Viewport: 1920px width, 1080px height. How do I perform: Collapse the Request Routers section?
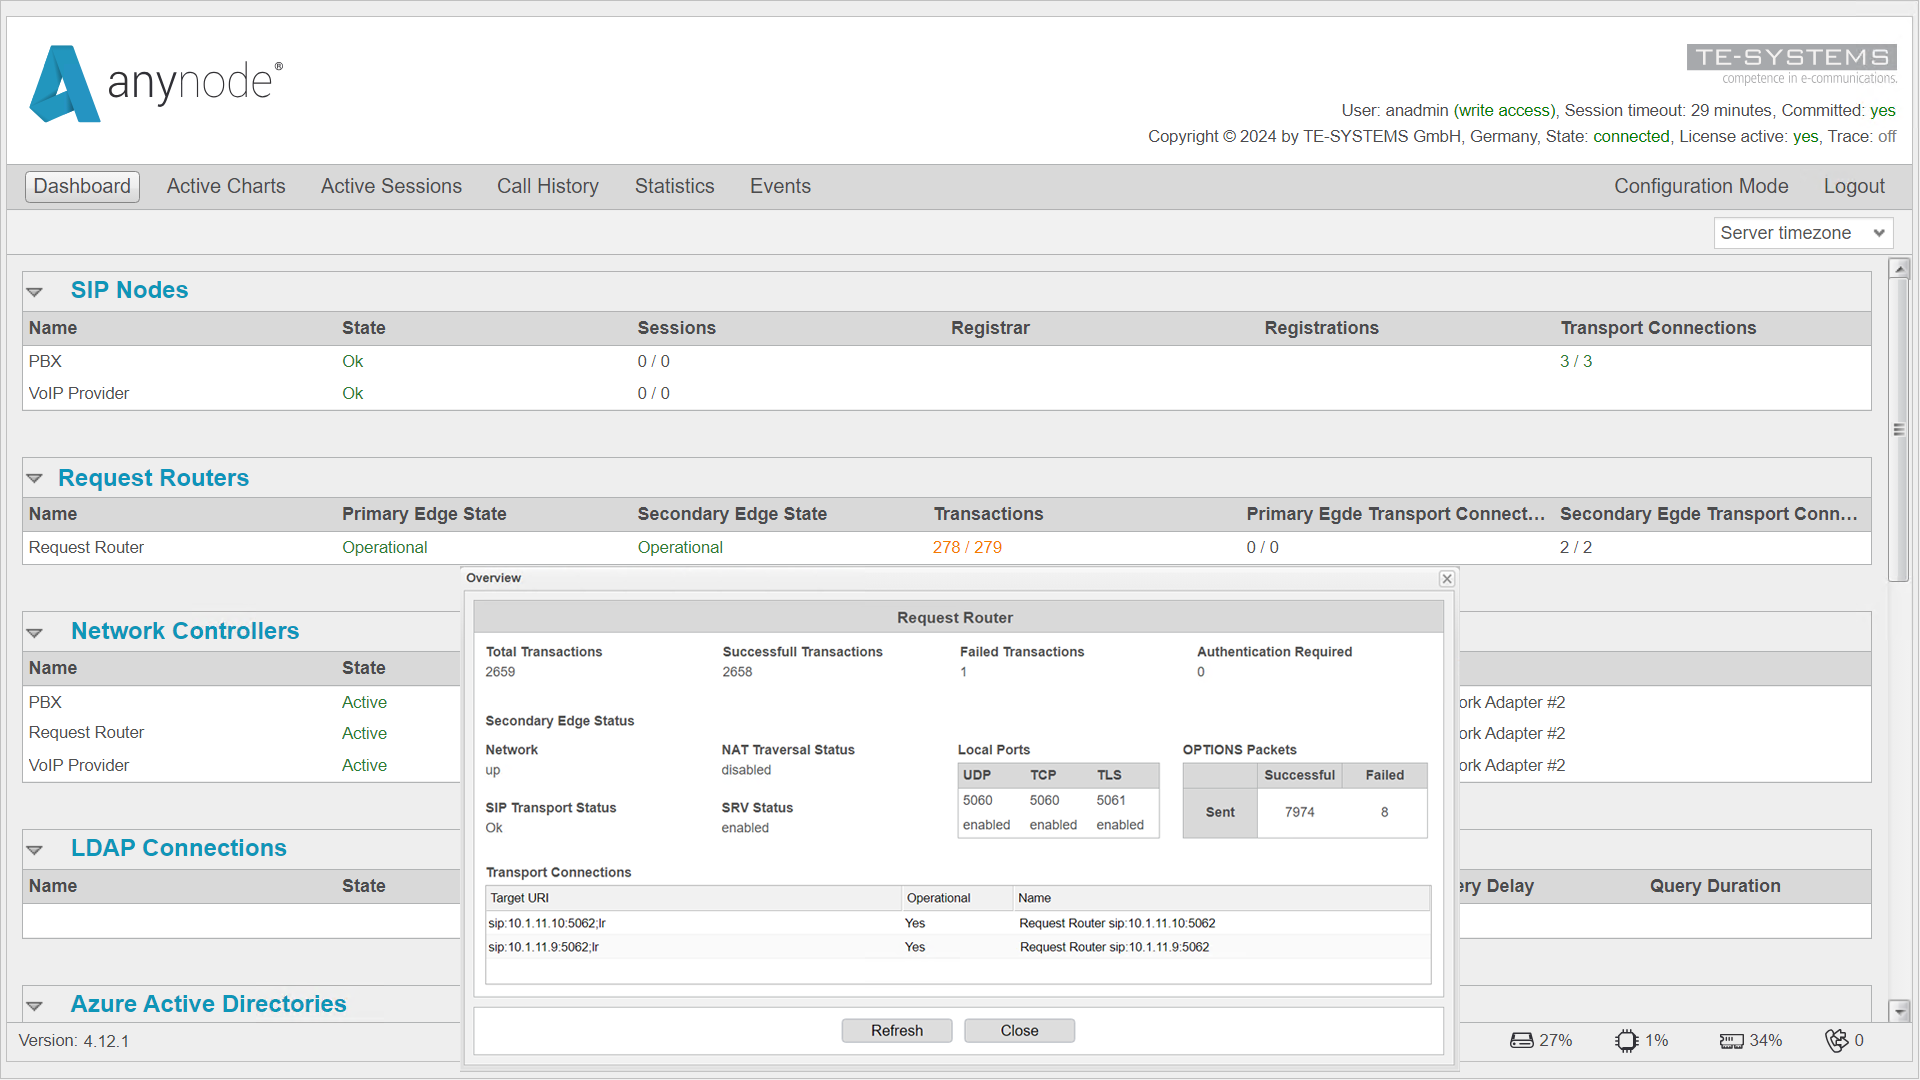point(35,479)
